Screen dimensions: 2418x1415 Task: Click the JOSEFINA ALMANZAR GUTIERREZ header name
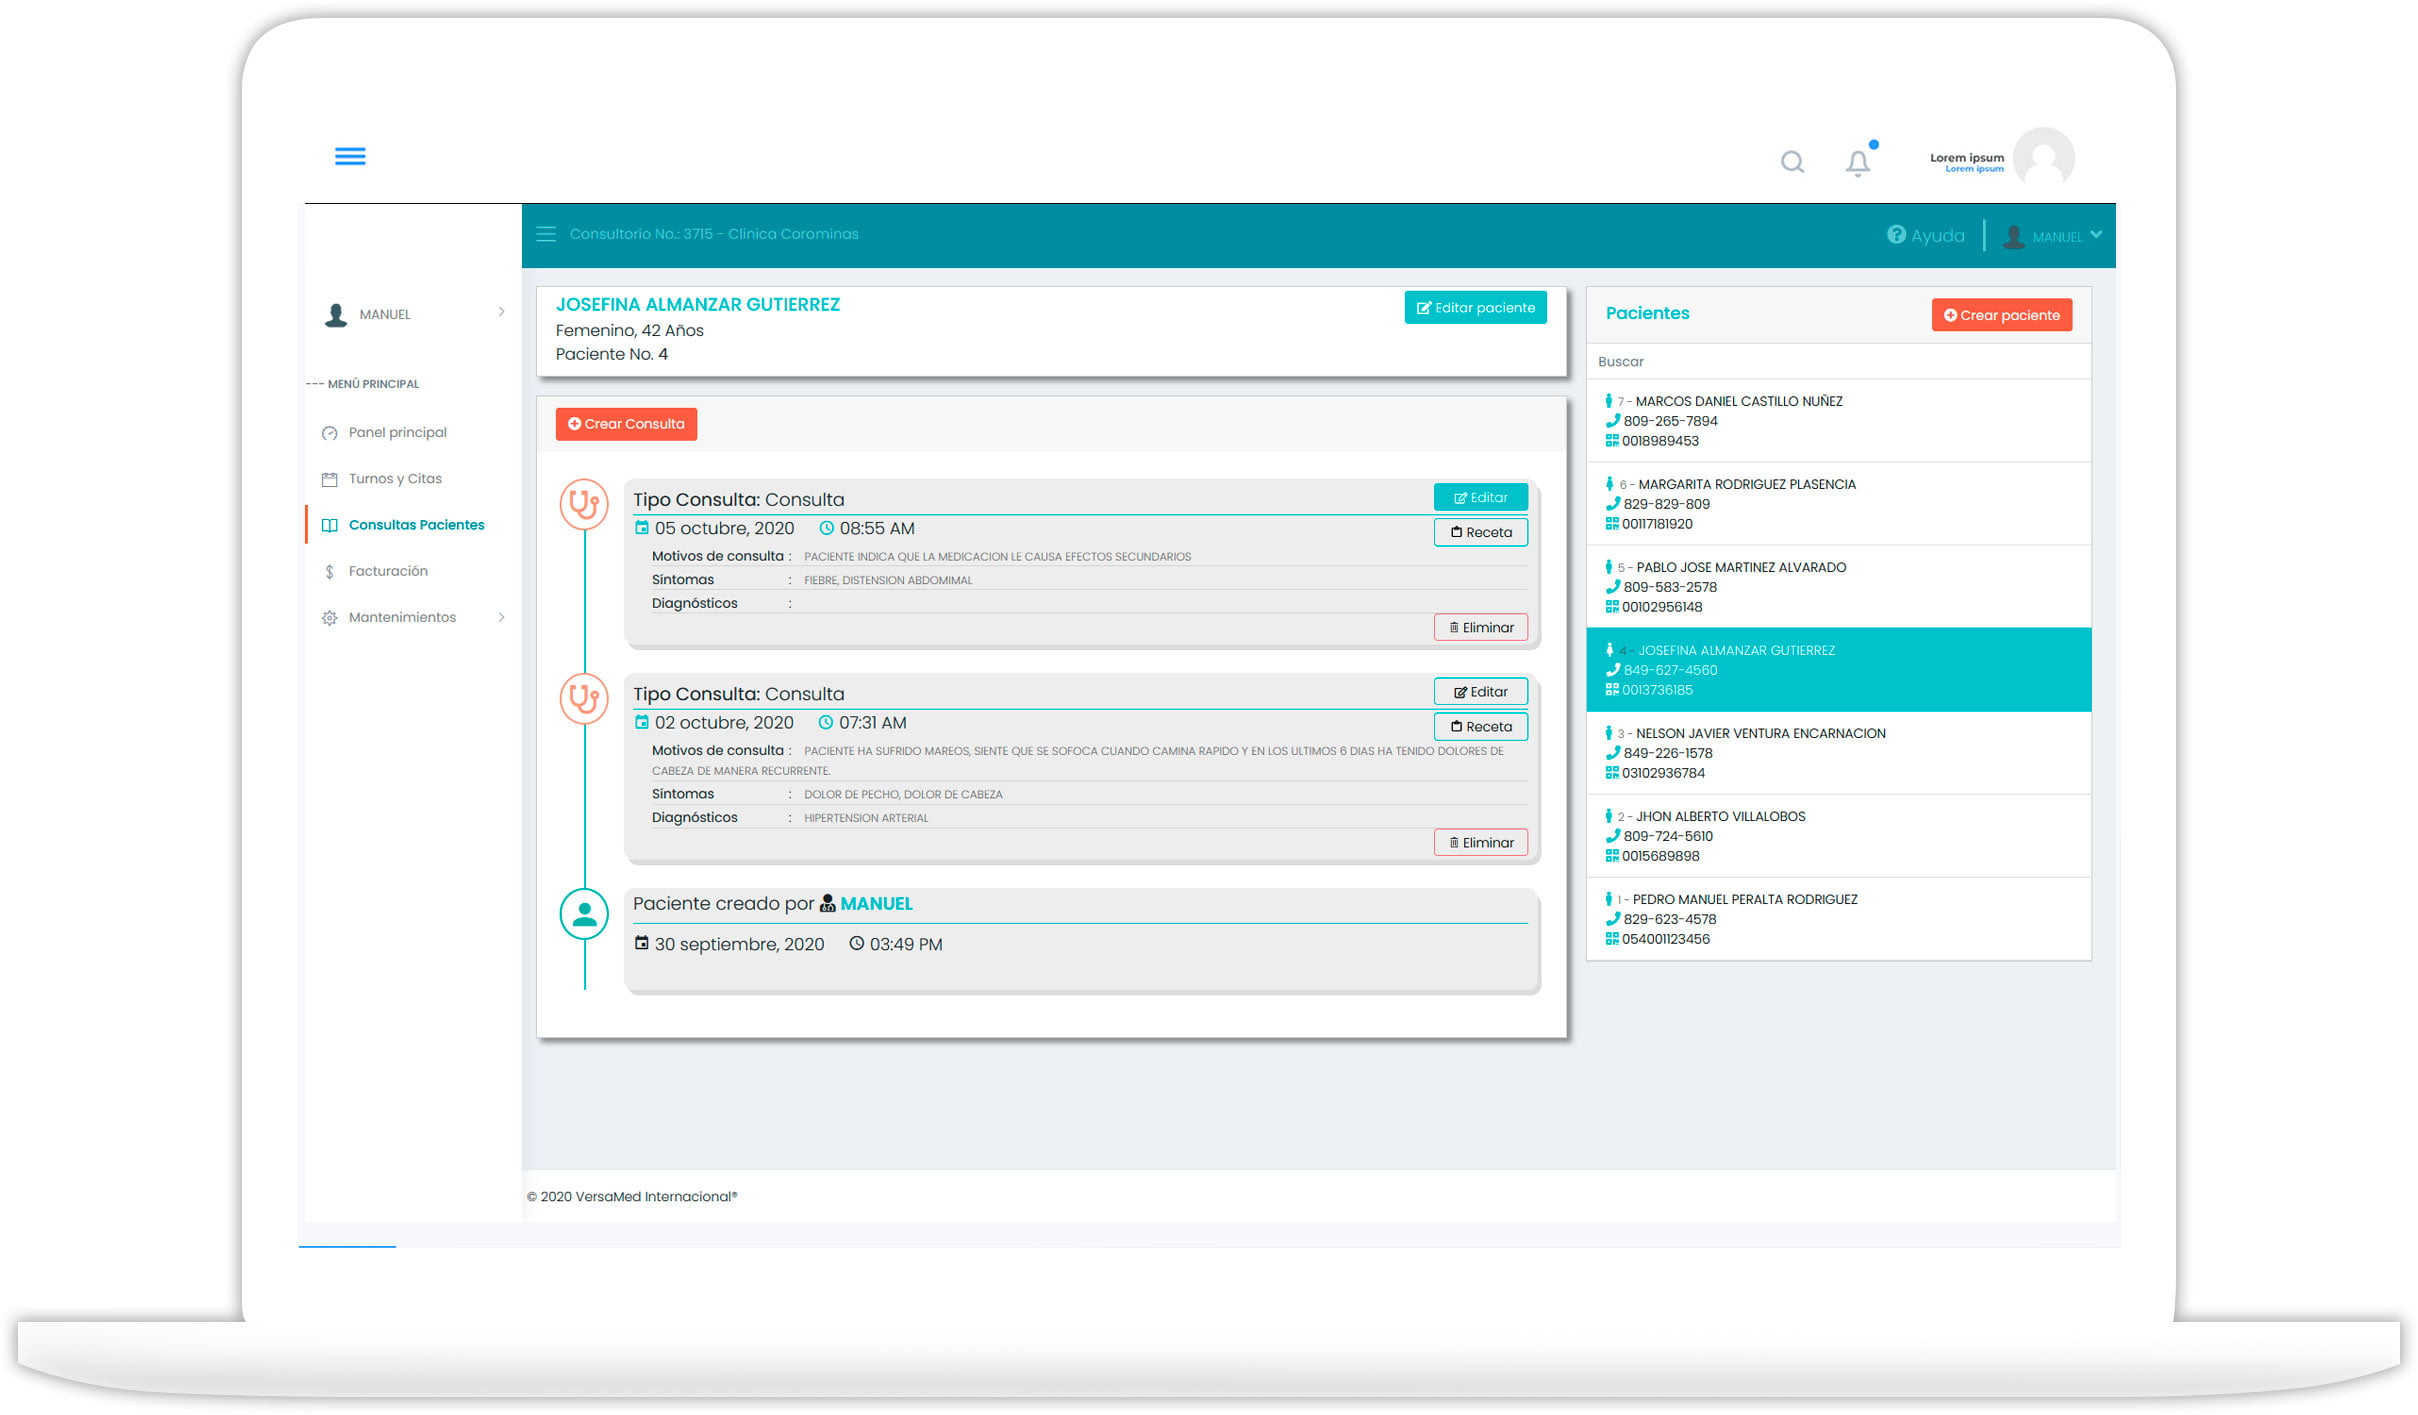(x=698, y=305)
